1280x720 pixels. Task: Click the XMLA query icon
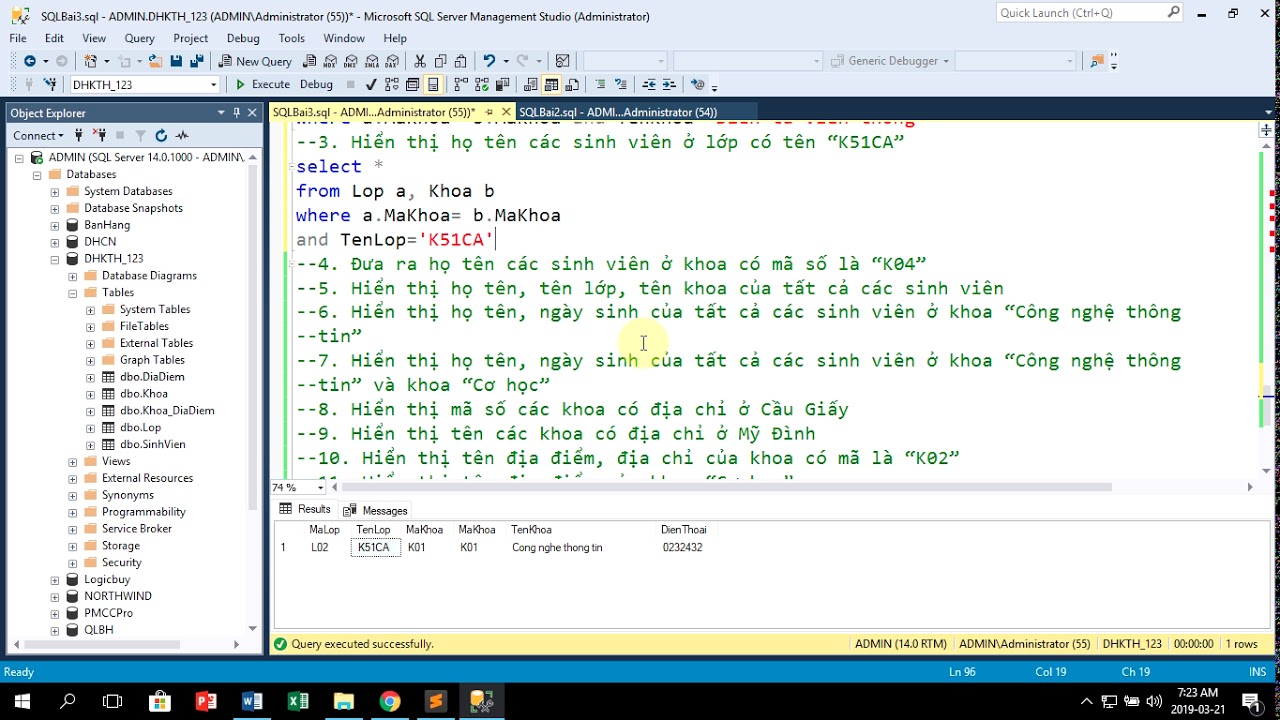(x=373, y=61)
